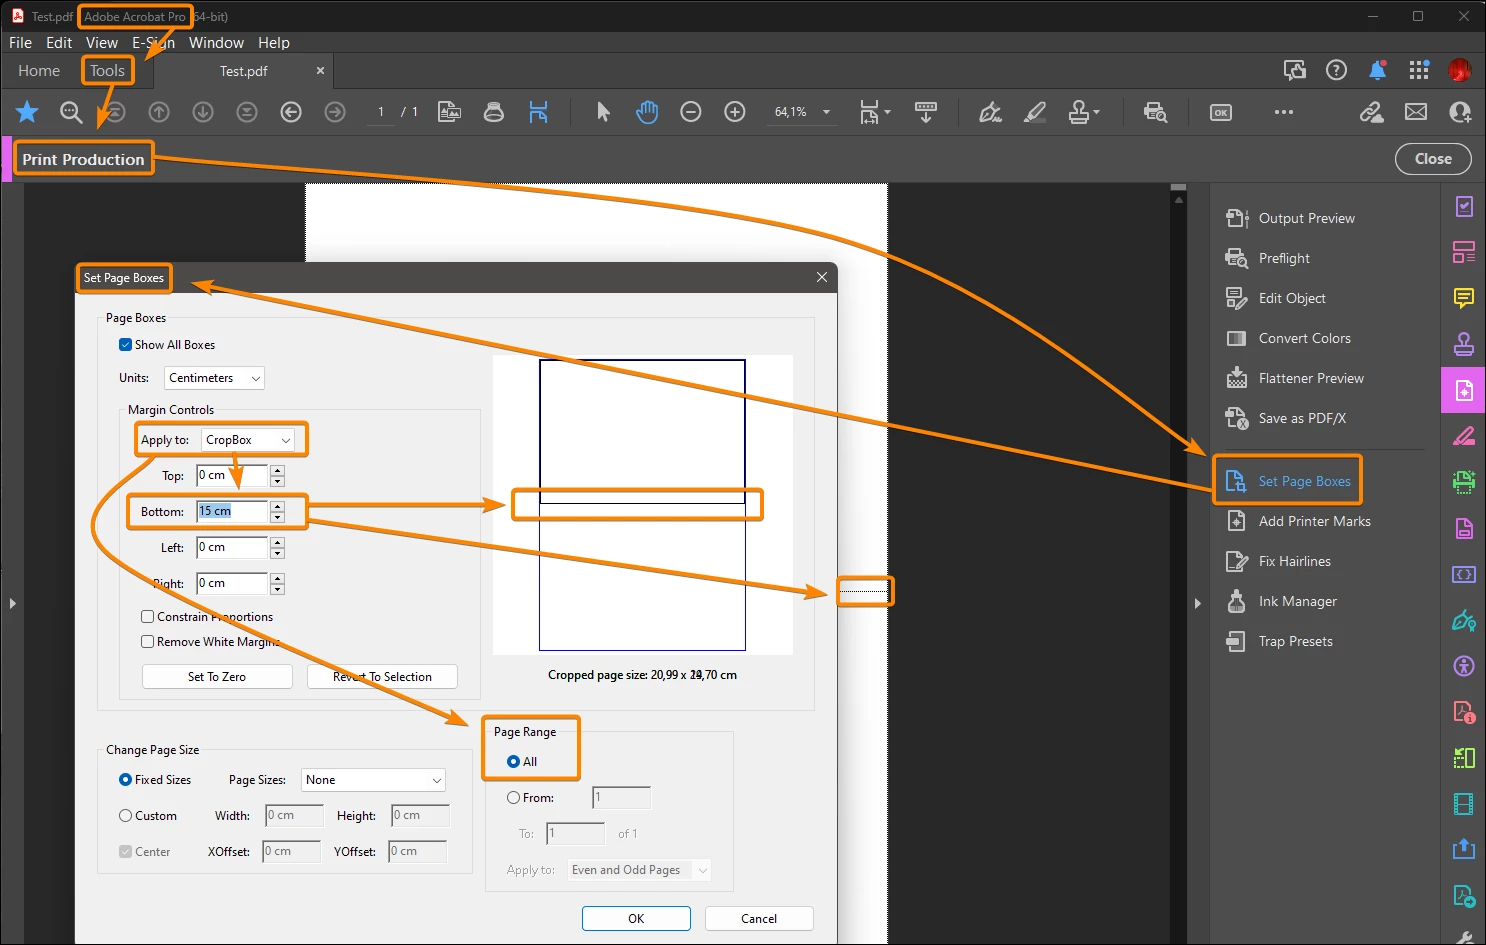
Task: Close the Set Page Boxes dialog X
Action: click(822, 277)
